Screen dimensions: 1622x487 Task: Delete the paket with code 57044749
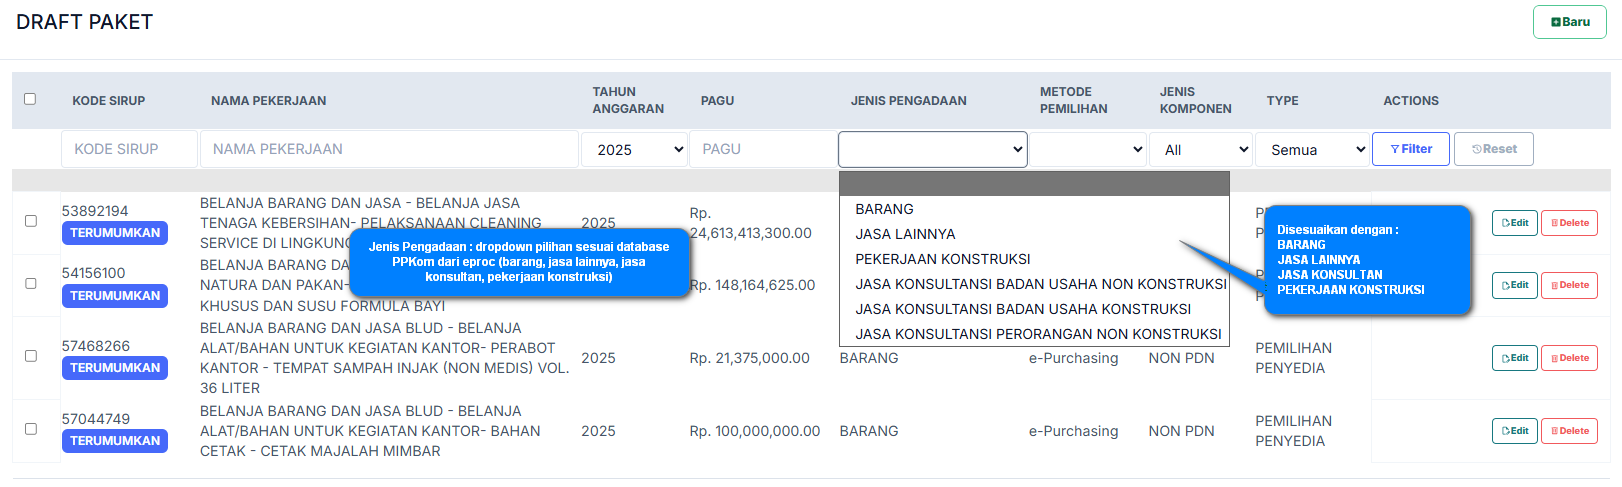pyautogui.click(x=1568, y=431)
